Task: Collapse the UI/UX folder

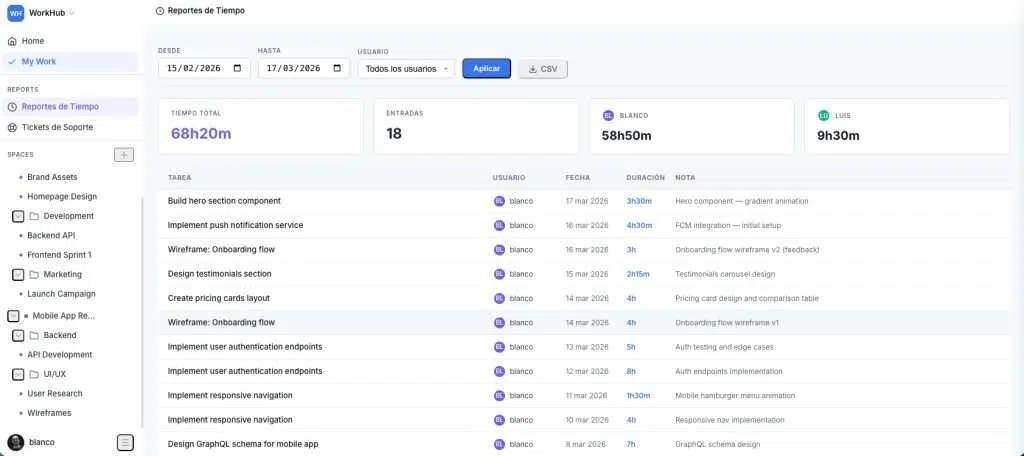Action: click(x=18, y=374)
